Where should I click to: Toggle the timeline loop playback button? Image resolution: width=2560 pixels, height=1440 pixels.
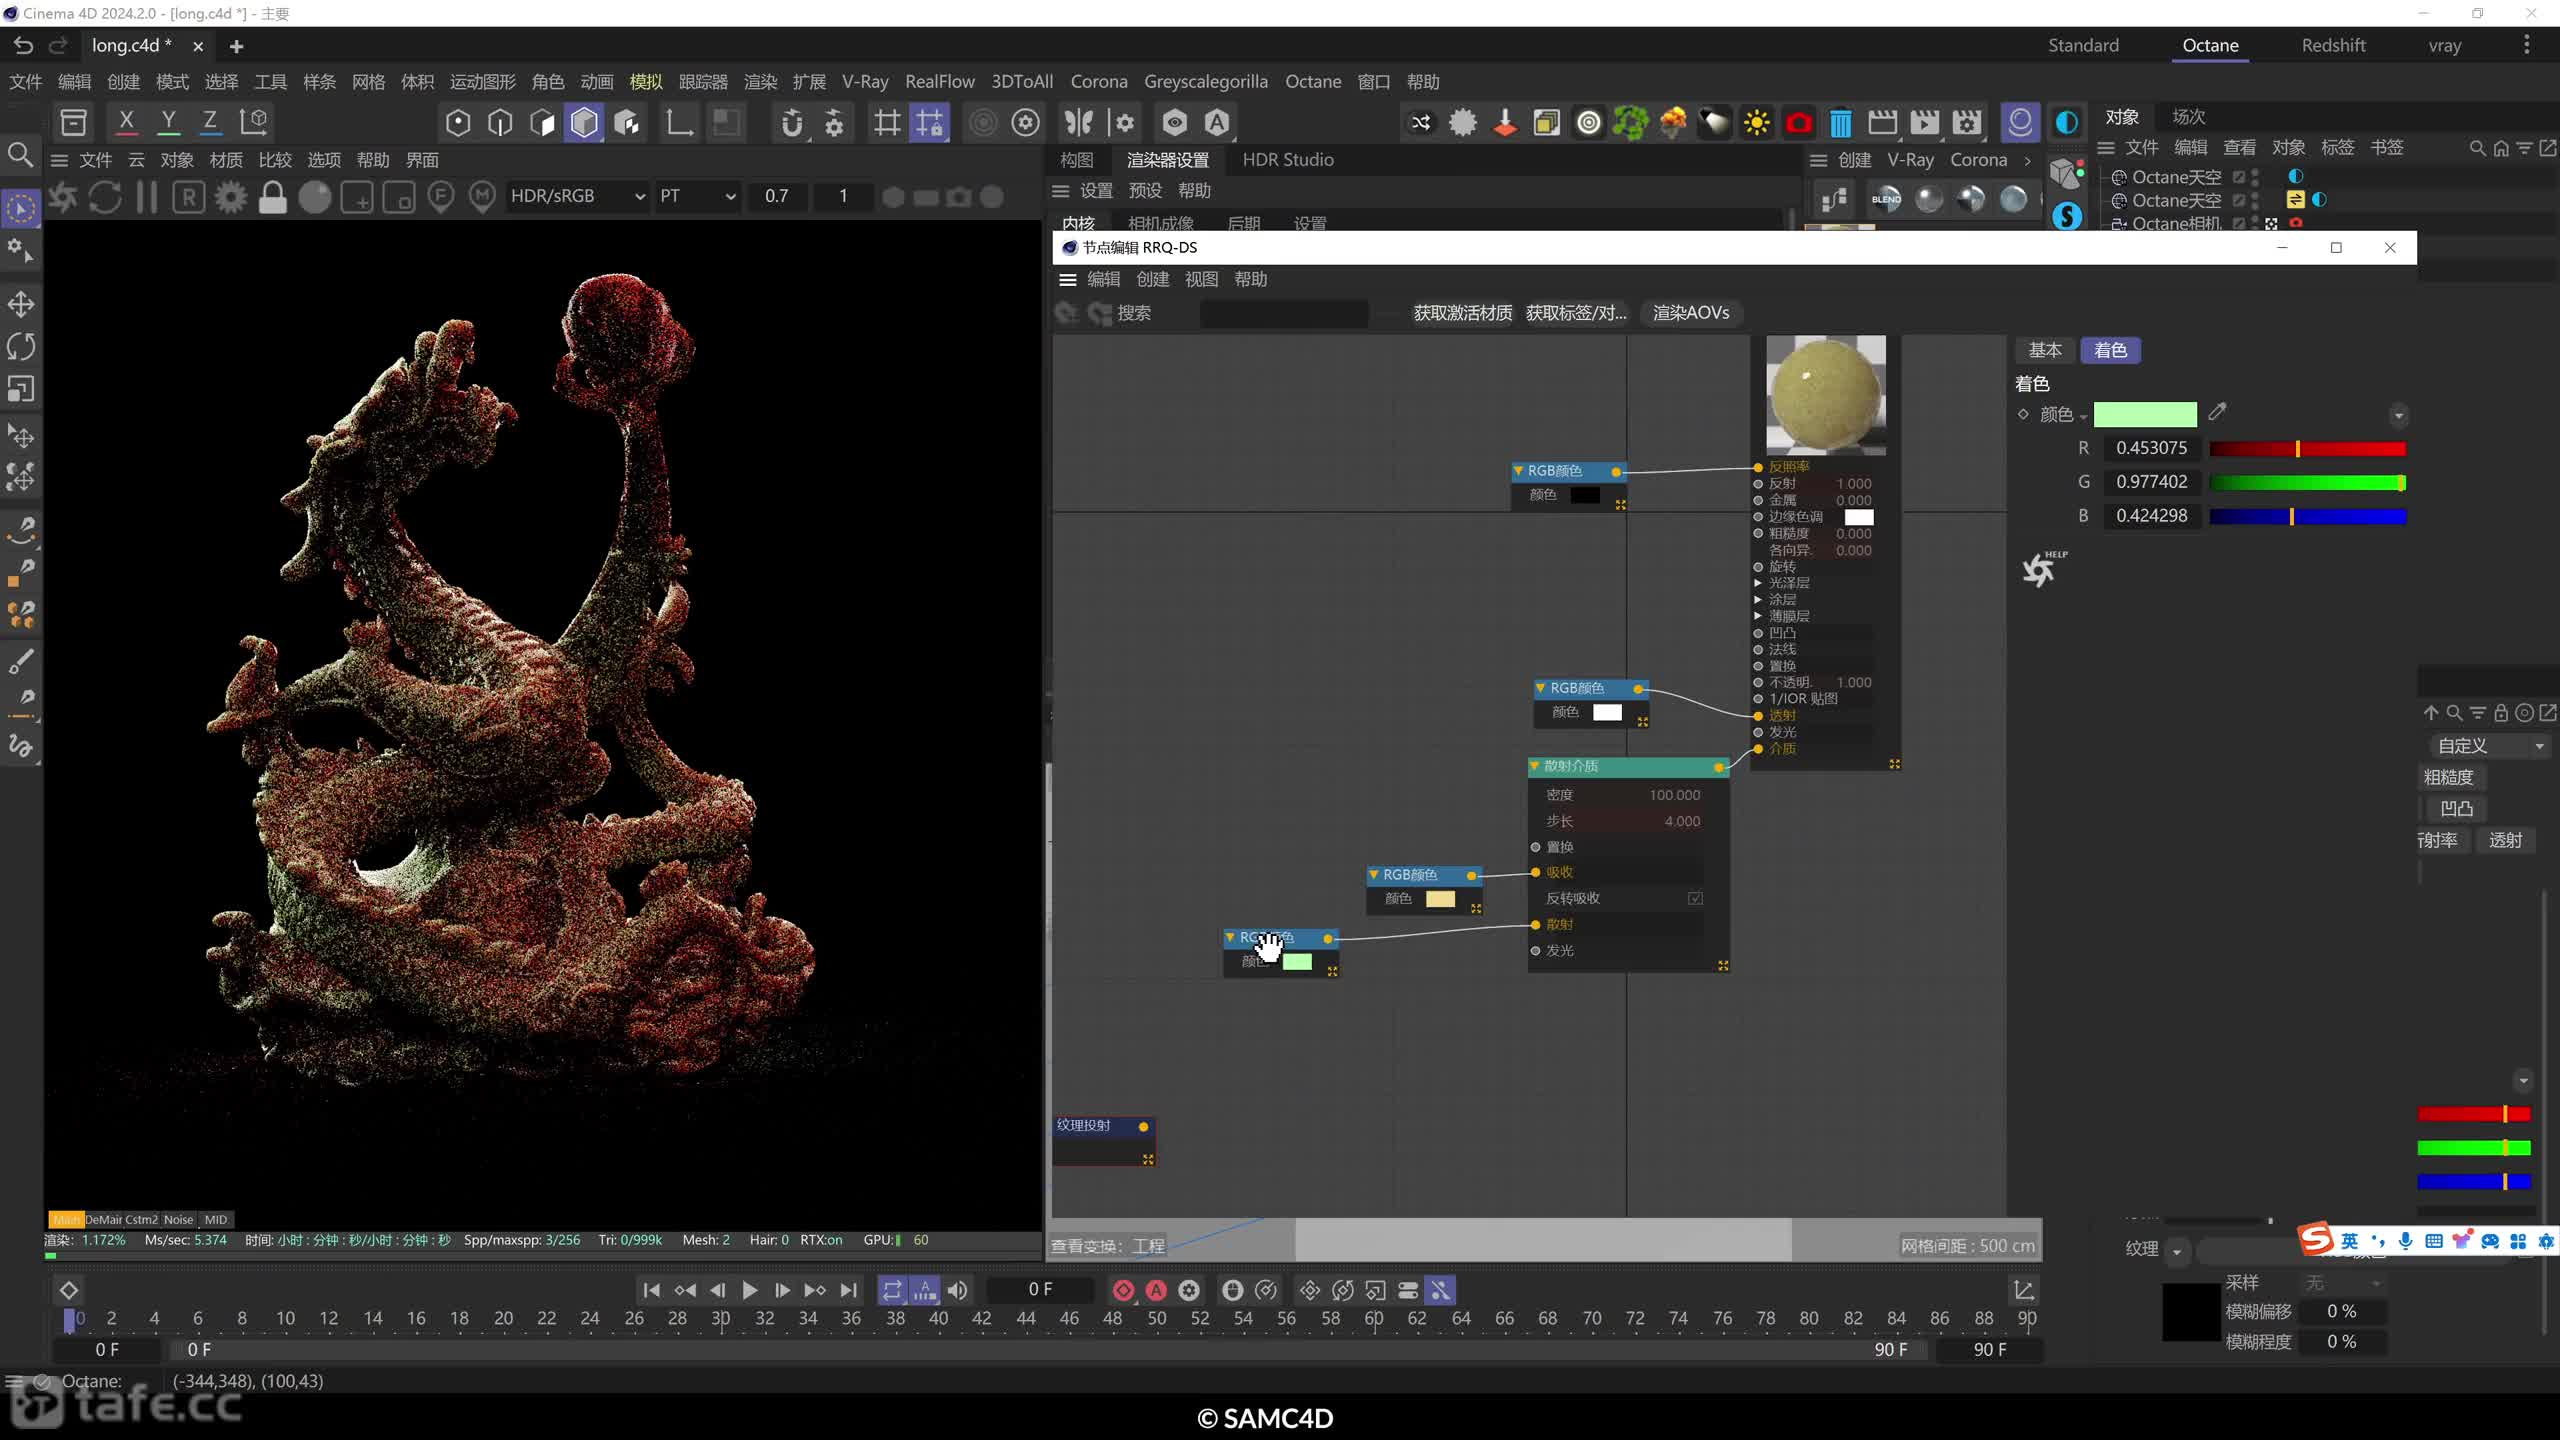892,1290
